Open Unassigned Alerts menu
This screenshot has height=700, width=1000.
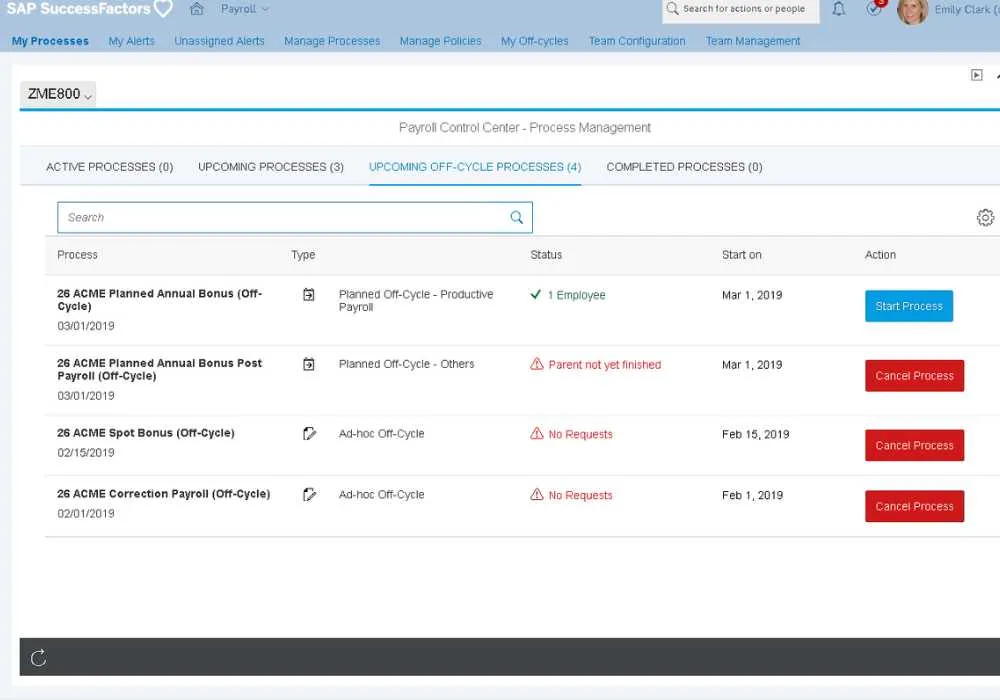click(x=219, y=41)
